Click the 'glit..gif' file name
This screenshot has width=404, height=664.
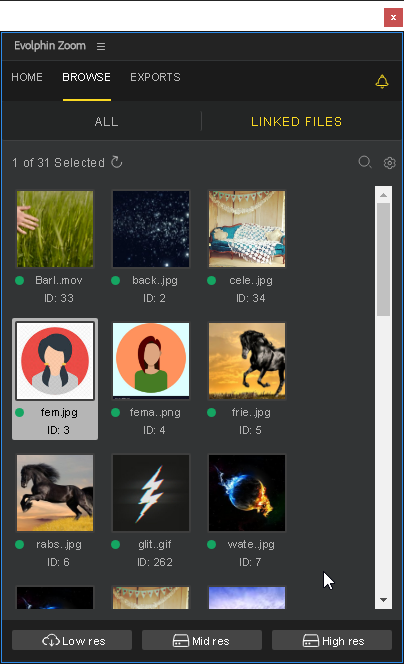point(155,545)
